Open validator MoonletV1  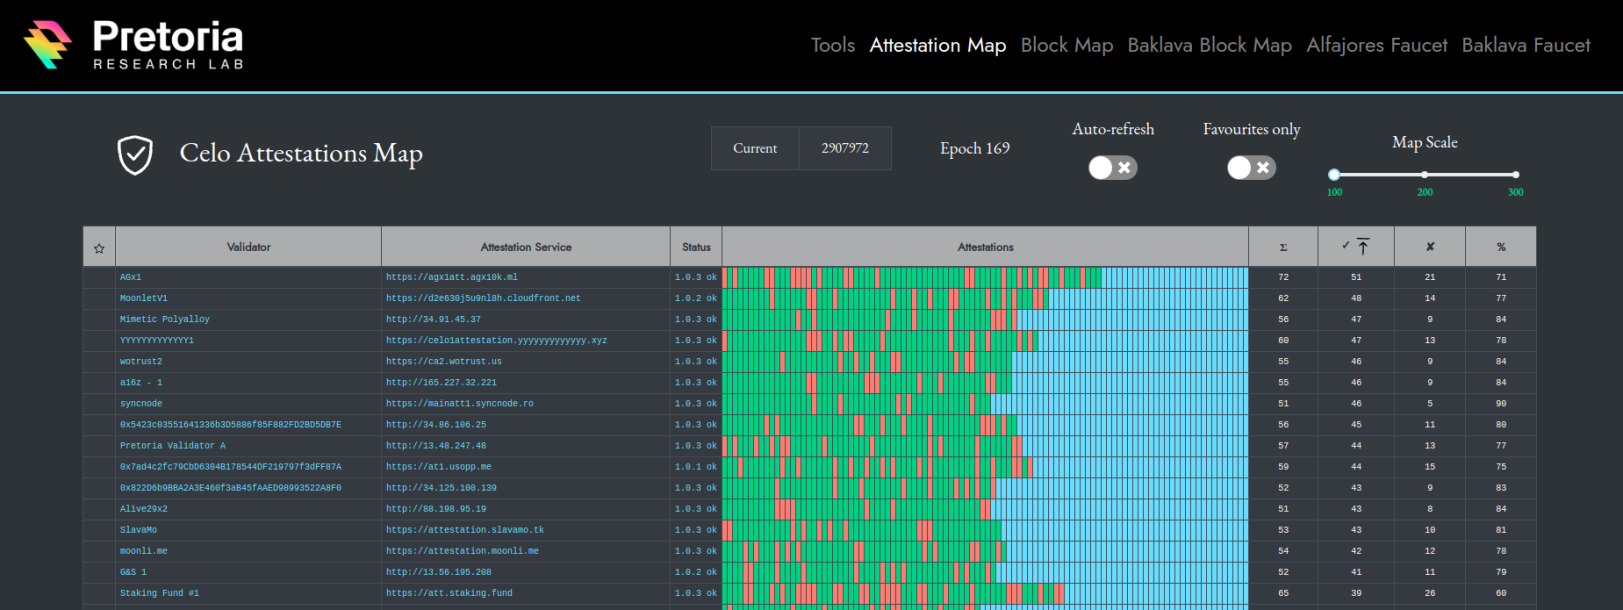coord(144,298)
